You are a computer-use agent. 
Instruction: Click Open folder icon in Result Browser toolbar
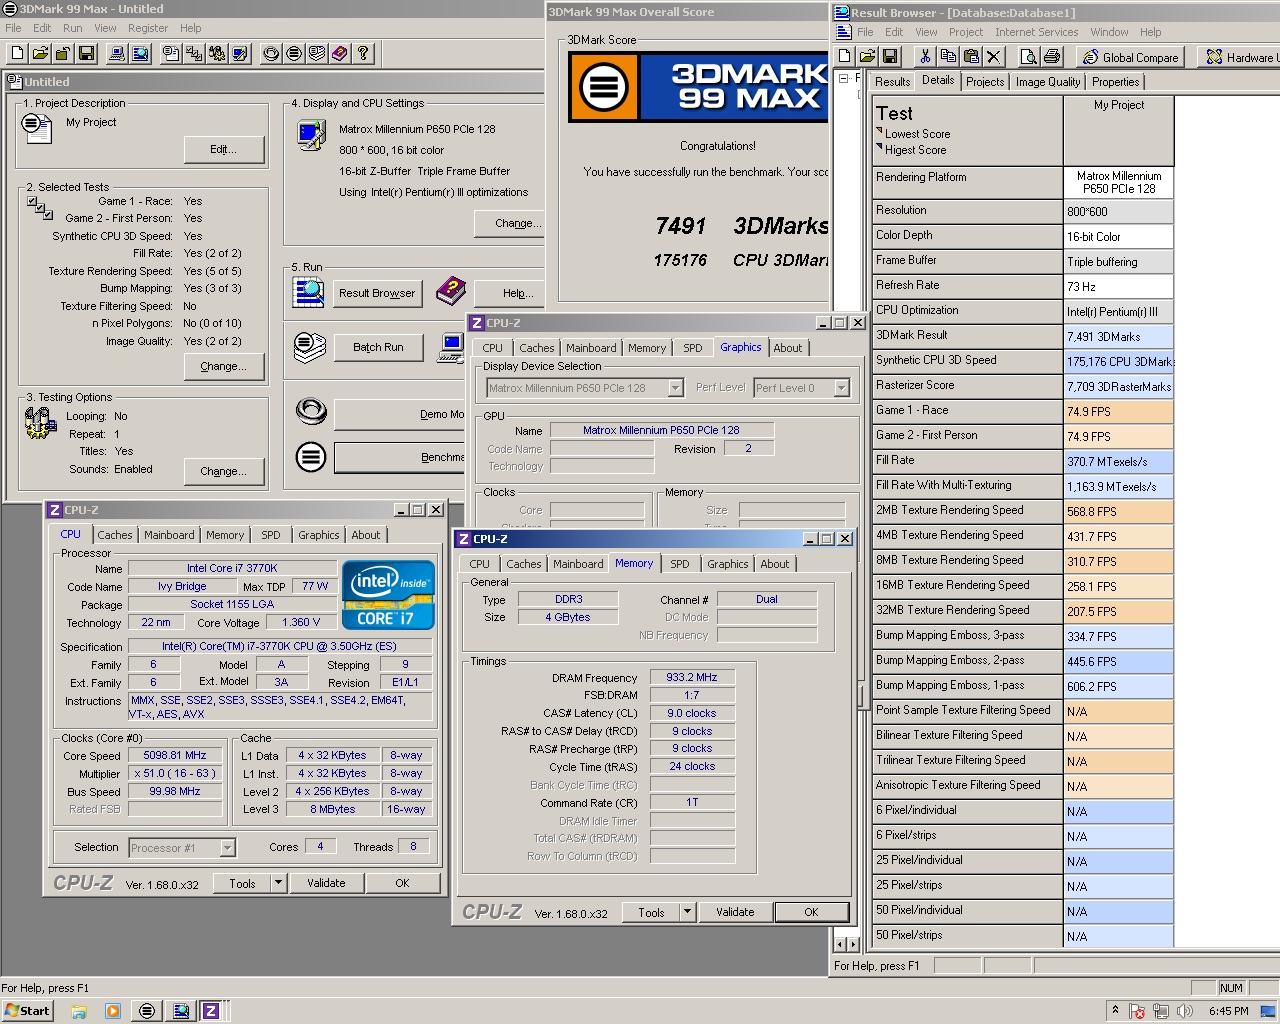point(867,57)
